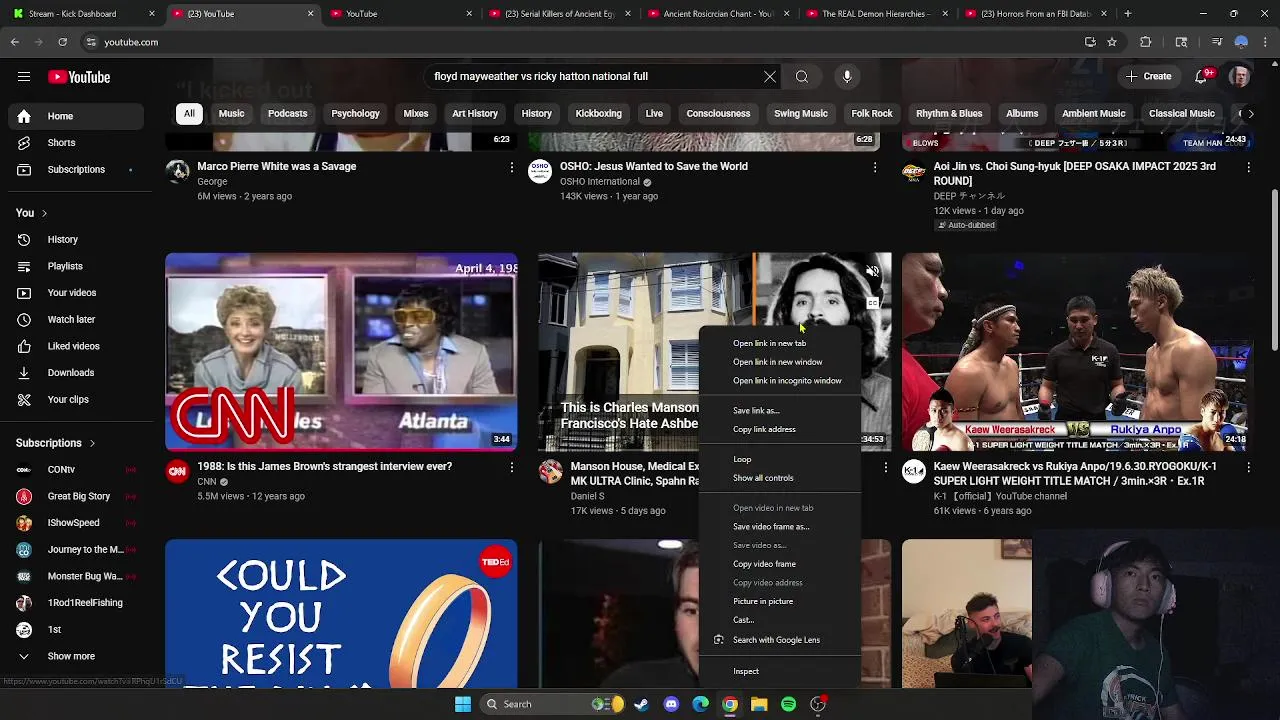Select the Live filter chip
The image size is (1280, 720).
[x=654, y=113]
